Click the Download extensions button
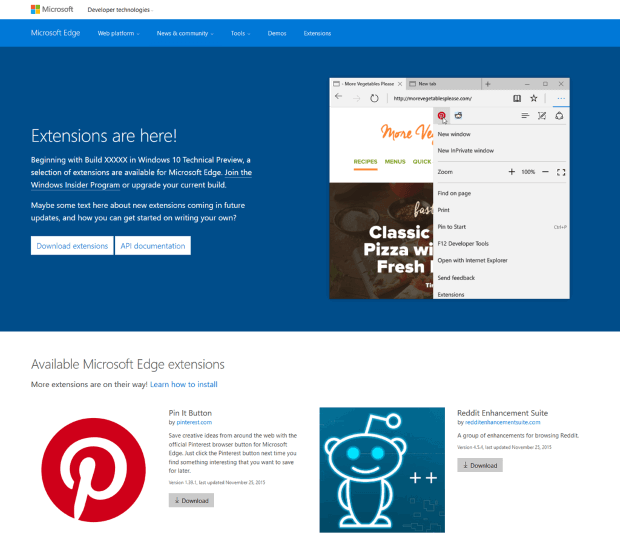Viewport: 620px width, 539px height. tap(72, 246)
